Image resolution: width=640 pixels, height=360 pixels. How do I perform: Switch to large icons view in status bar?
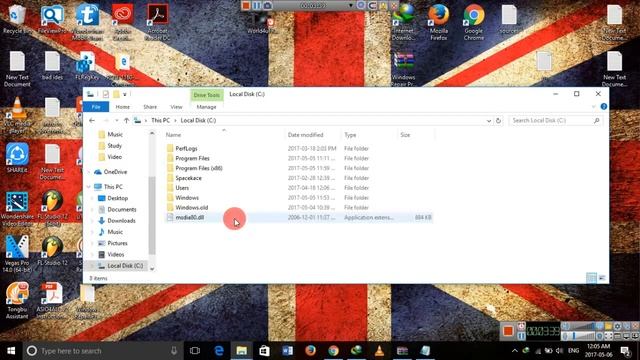pos(602,278)
